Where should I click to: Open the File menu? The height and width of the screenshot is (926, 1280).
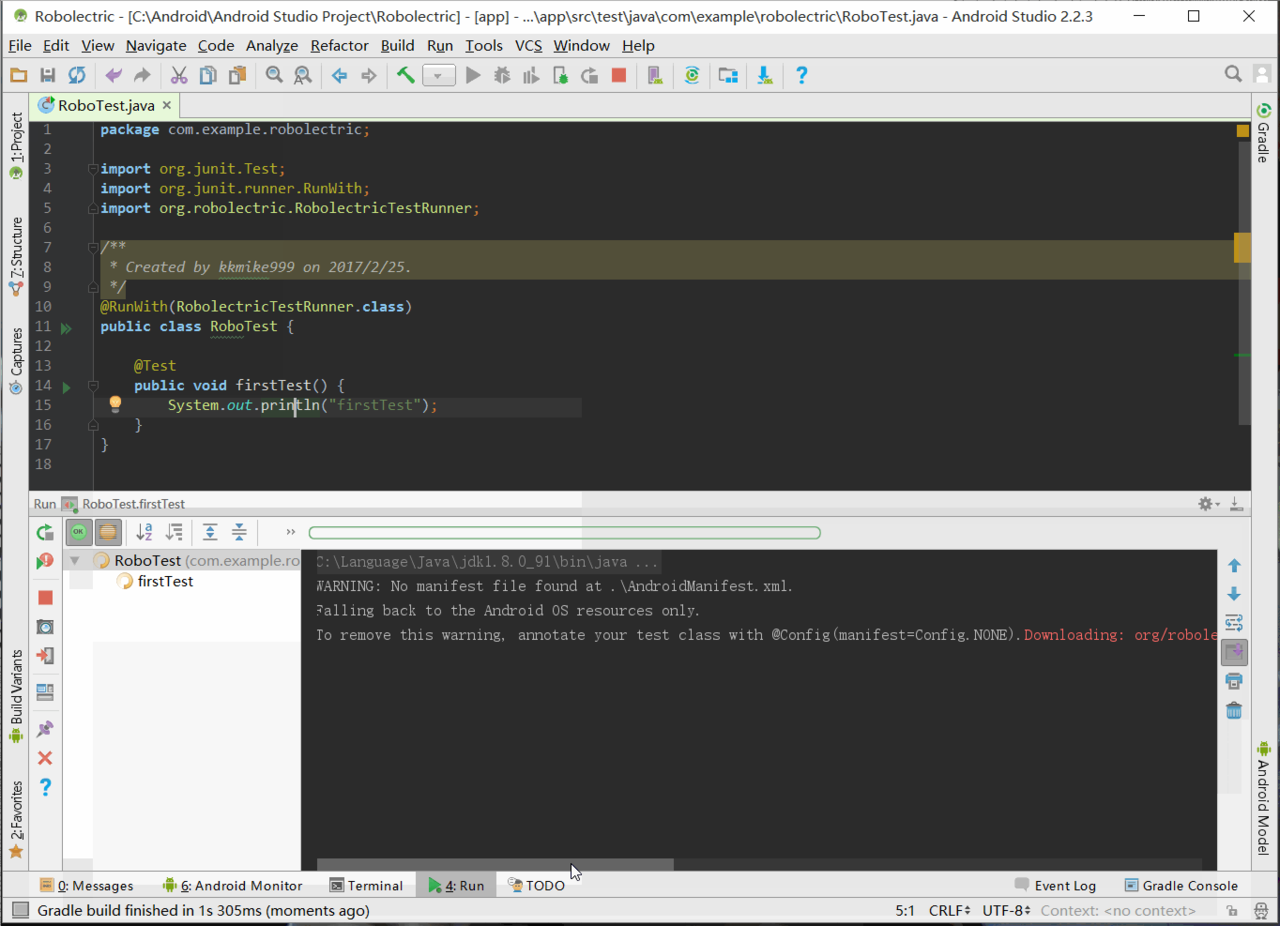tap(19, 45)
